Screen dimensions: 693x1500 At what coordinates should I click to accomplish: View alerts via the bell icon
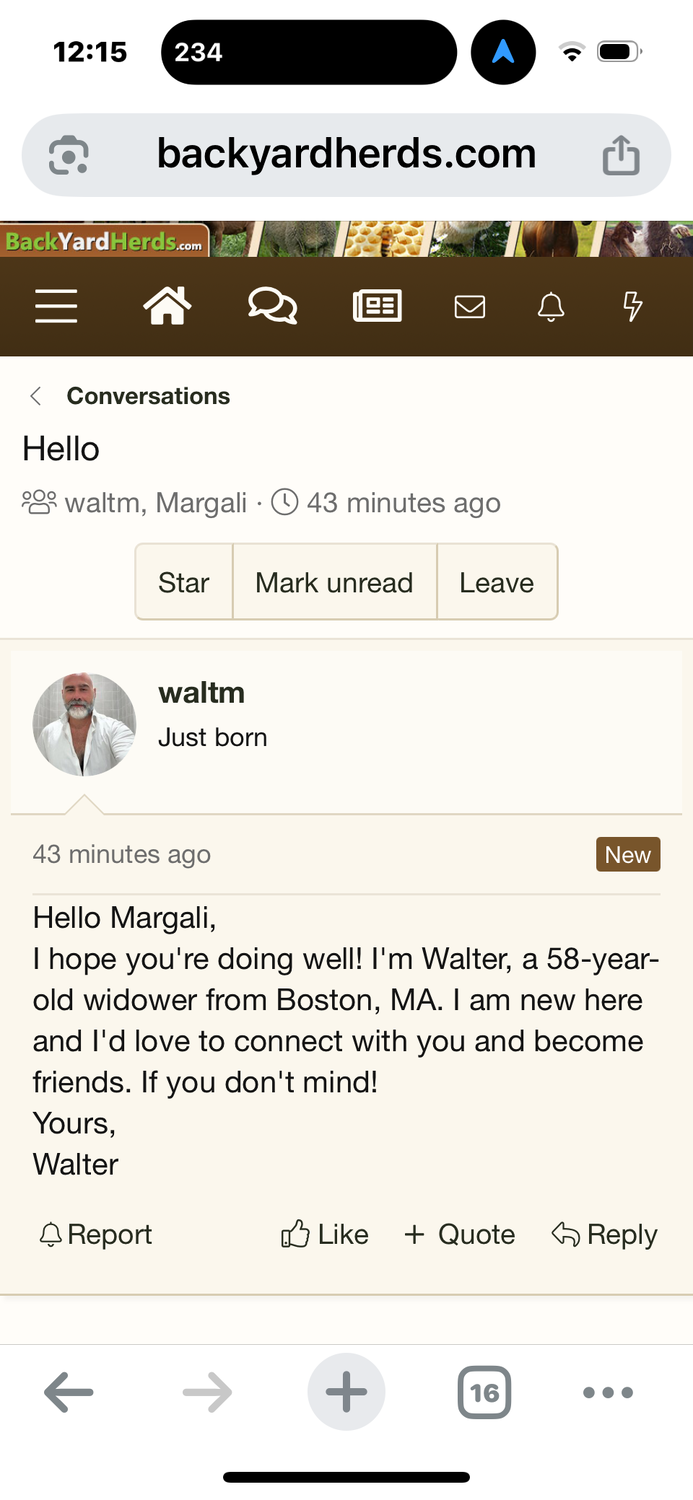[x=551, y=307]
